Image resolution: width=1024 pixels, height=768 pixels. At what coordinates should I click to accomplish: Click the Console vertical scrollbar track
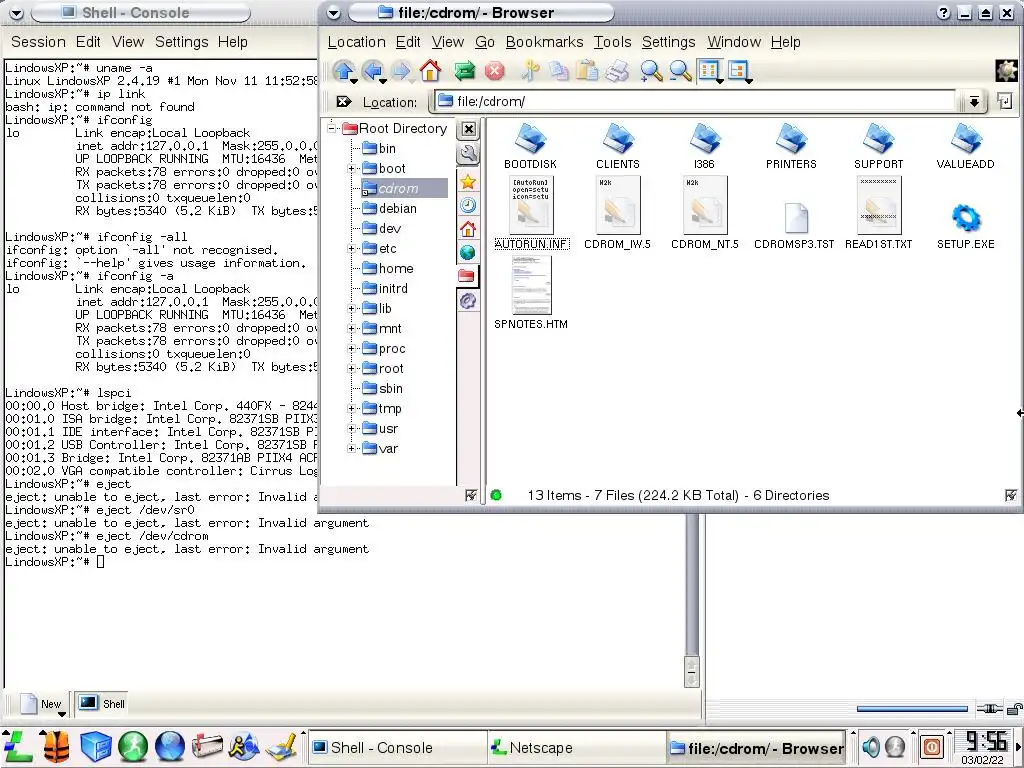coord(692,584)
